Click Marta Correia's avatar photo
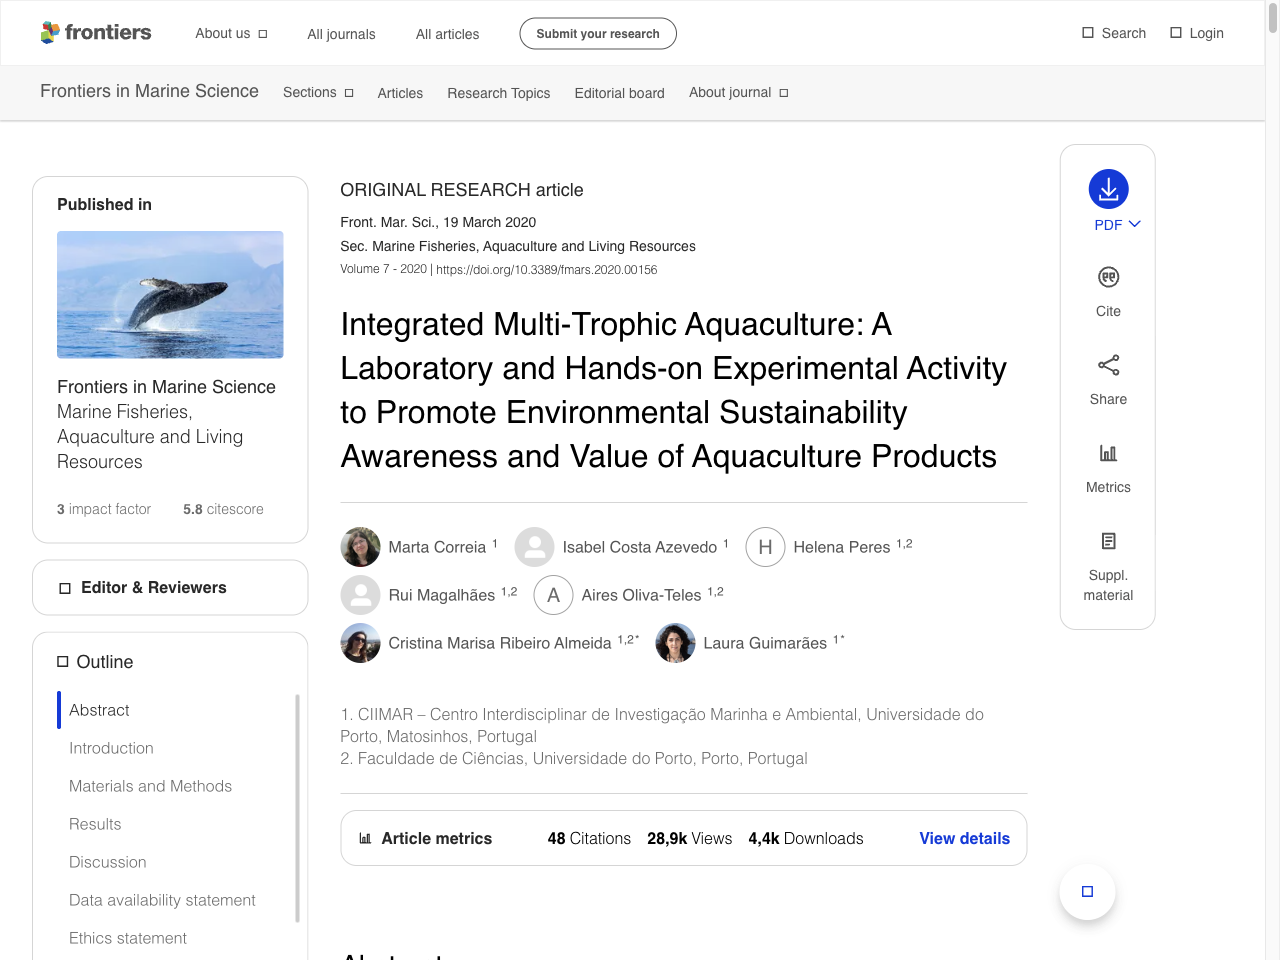 tap(360, 547)
